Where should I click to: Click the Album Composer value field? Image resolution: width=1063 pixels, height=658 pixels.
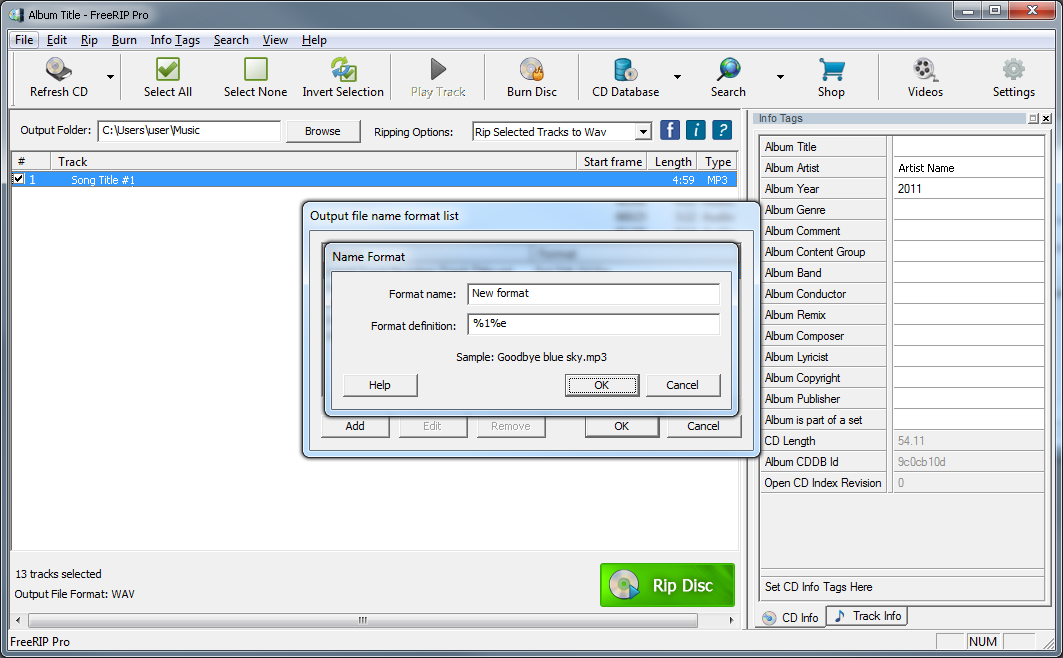click(x=968, y=335)
